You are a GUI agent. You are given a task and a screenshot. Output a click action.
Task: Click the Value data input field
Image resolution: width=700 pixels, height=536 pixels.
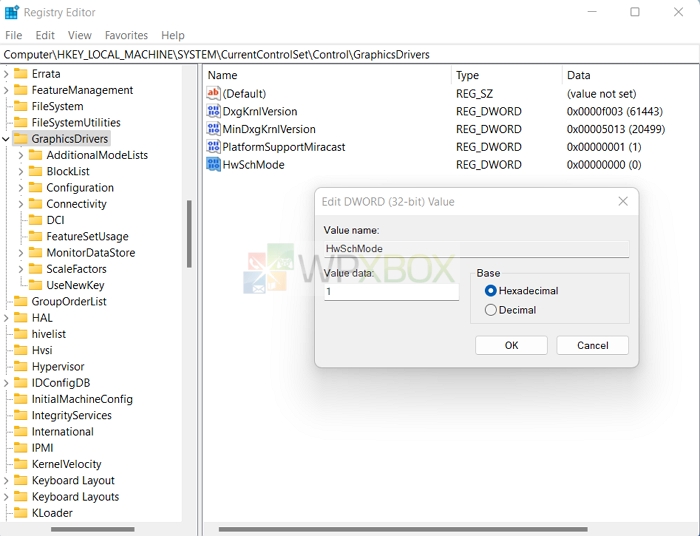click(392, 291)
